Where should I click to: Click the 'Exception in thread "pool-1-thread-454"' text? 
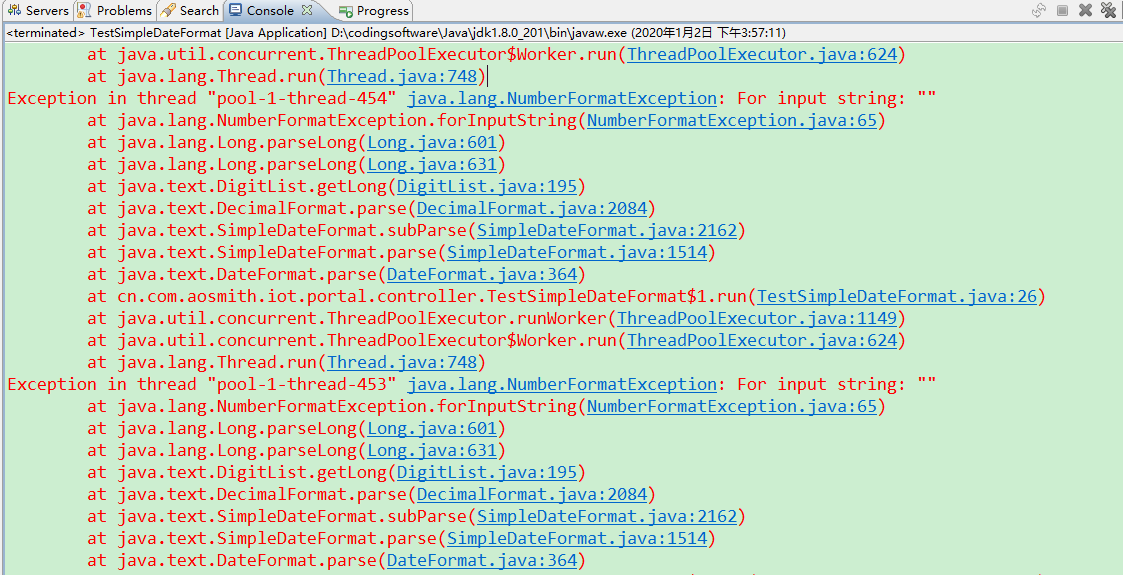(202, 98)
